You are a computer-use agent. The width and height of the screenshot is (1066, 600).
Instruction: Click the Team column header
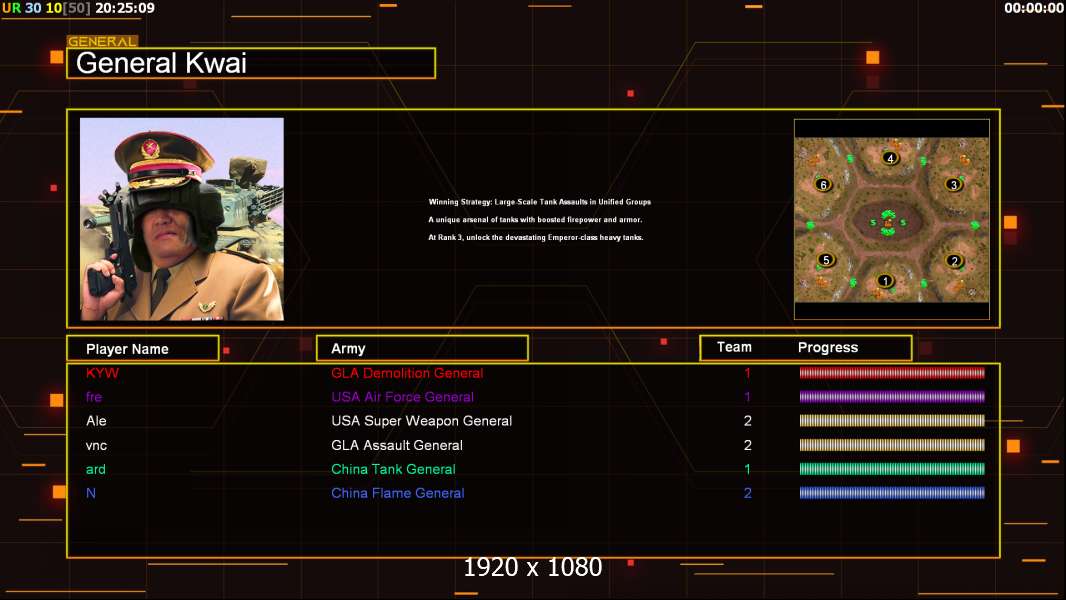pyautogui.click(x=734, y=347)
